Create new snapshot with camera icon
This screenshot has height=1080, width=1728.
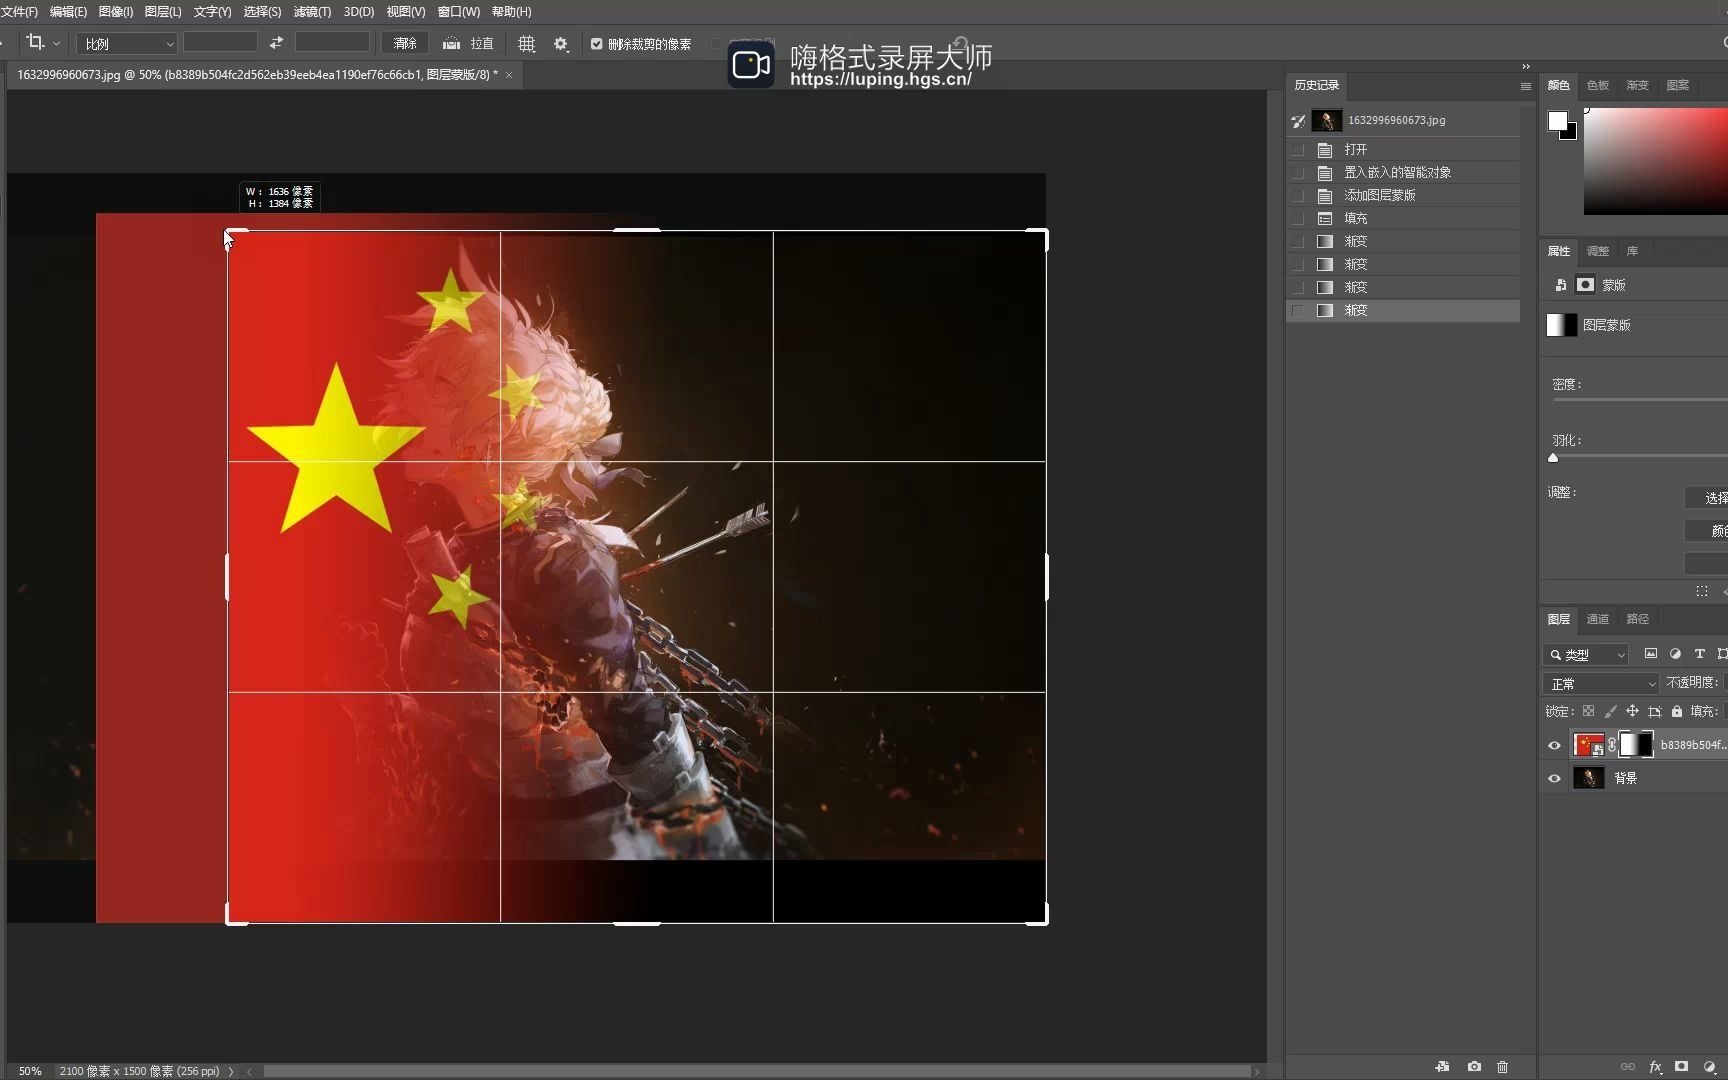click(x=1474, y=1067)
